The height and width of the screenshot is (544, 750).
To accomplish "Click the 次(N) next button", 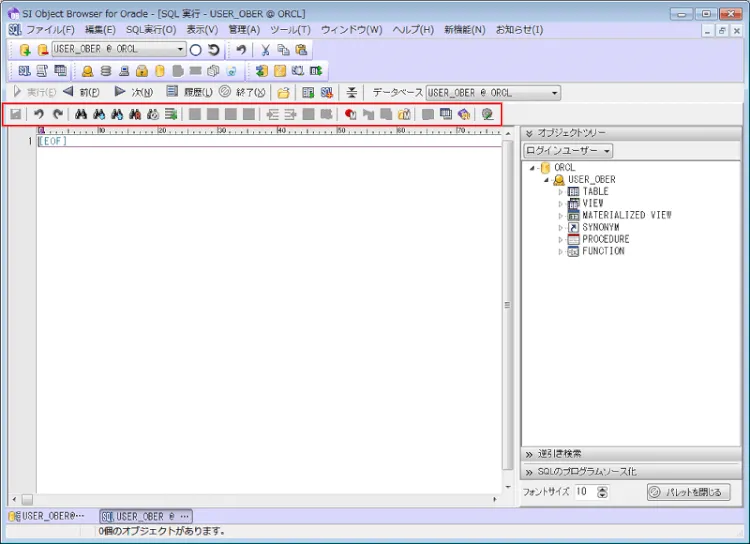I will 133,92.
